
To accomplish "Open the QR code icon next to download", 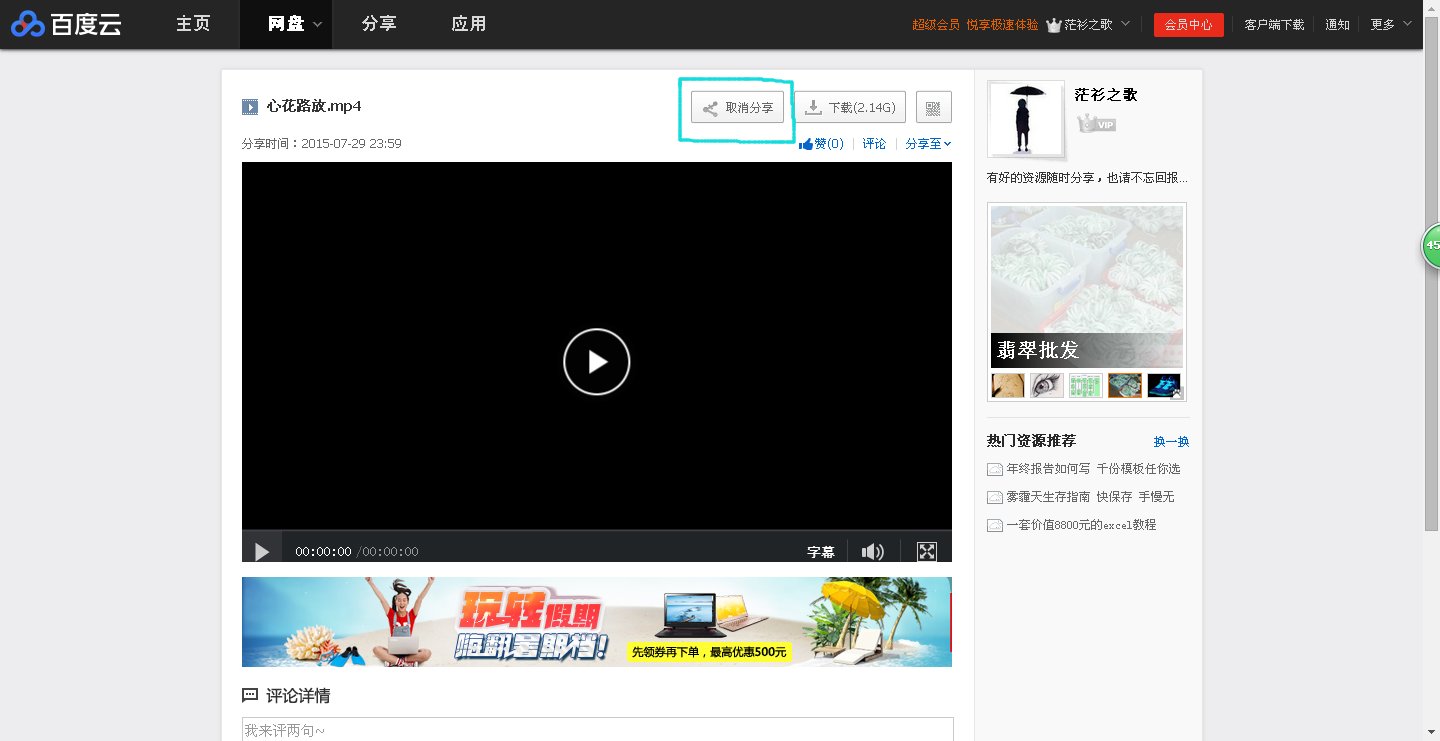I will [933, 107].
